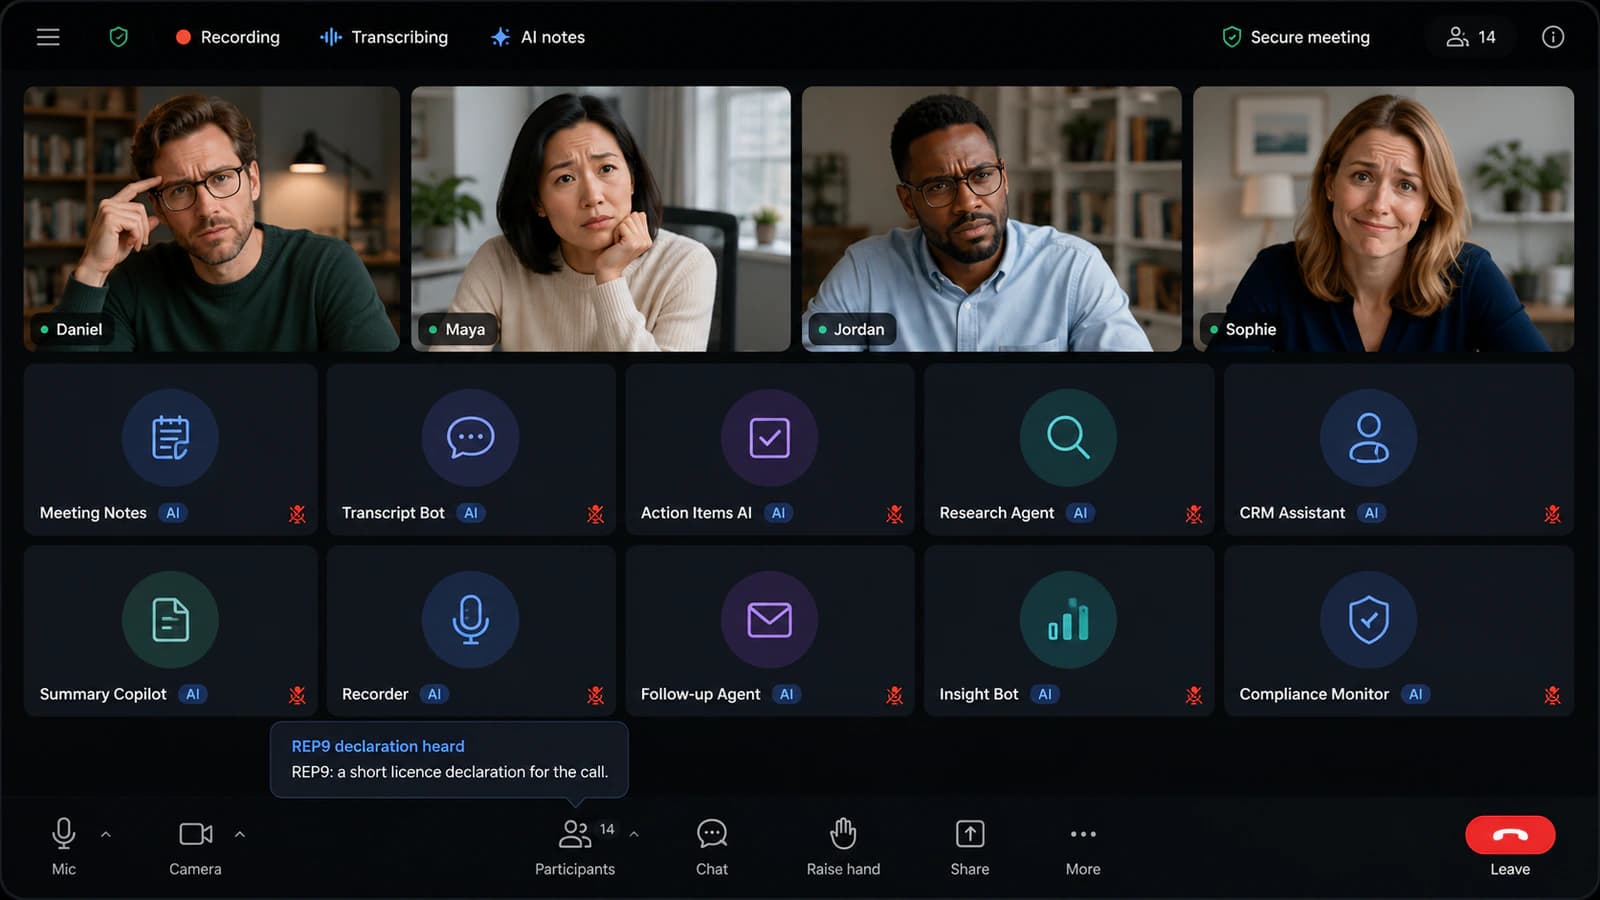Click the AI badge next to Insight Bot
1600x900 pixels.
tap(1045, 694)
